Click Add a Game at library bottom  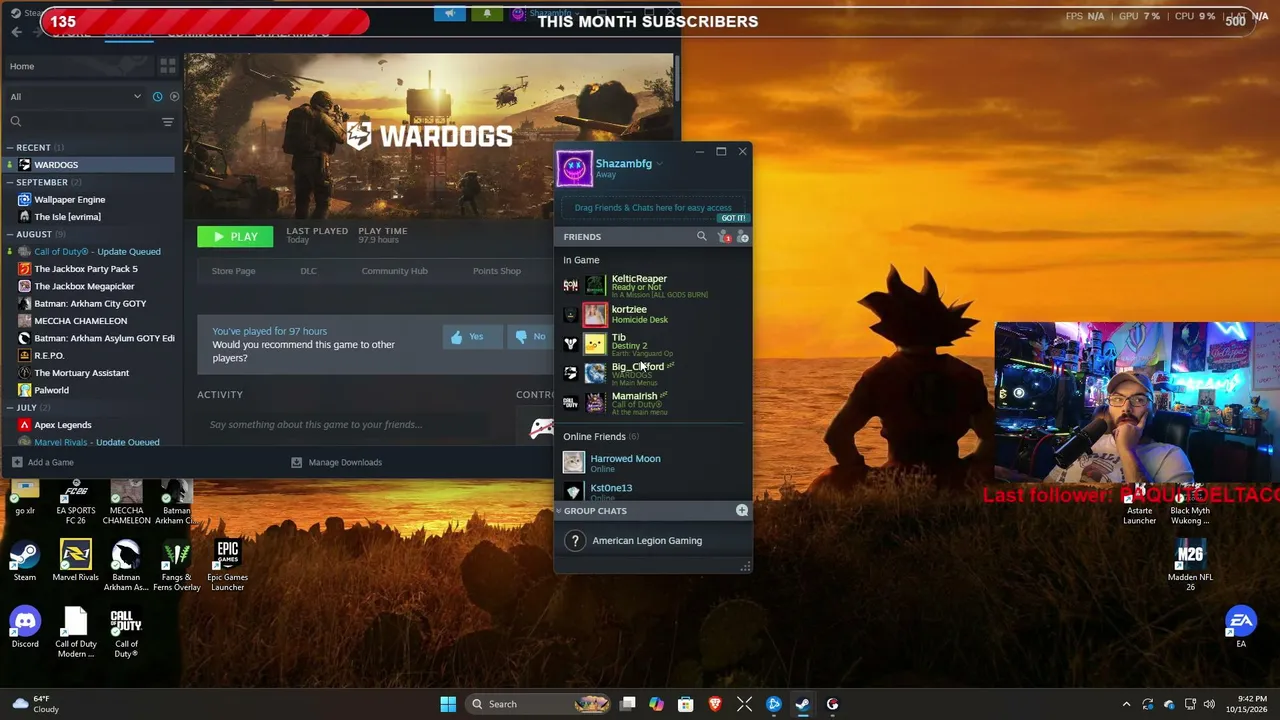pyautogui.click(x=43, y=462)
